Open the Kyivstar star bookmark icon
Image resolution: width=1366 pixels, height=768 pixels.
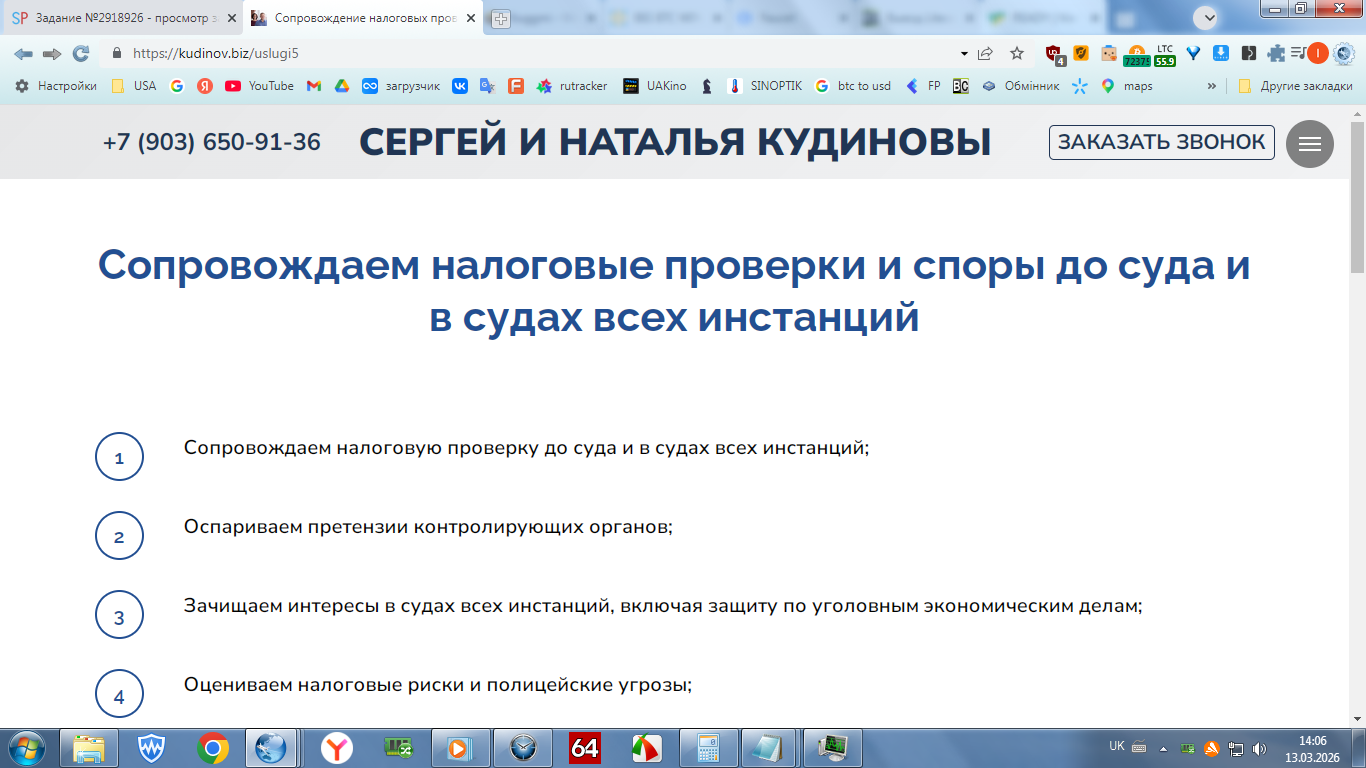[1079, 86]
